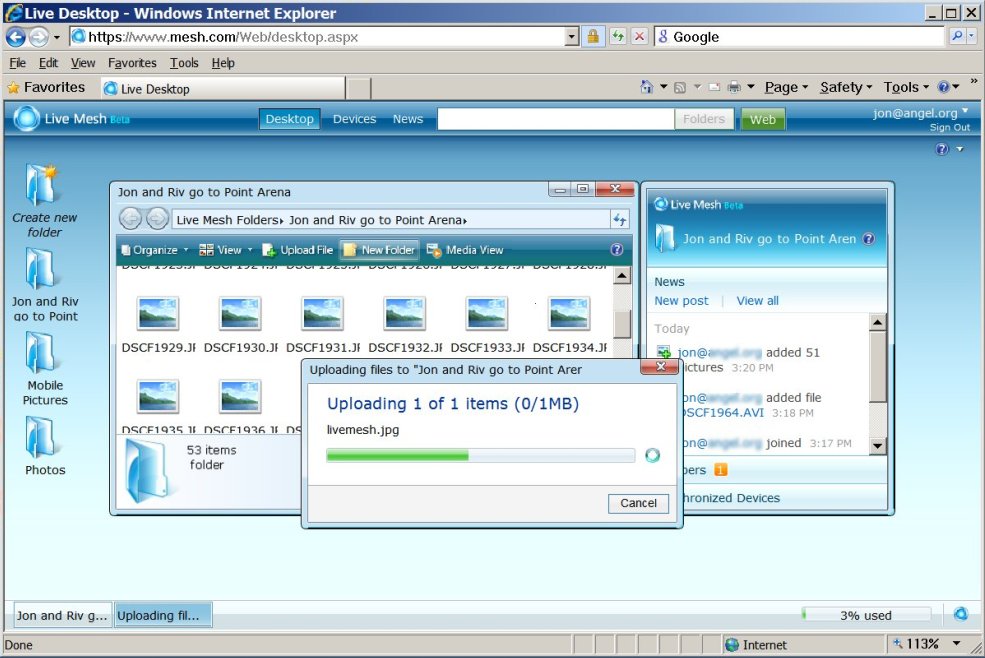Open the Edit menu

click(x=48, y=63)
